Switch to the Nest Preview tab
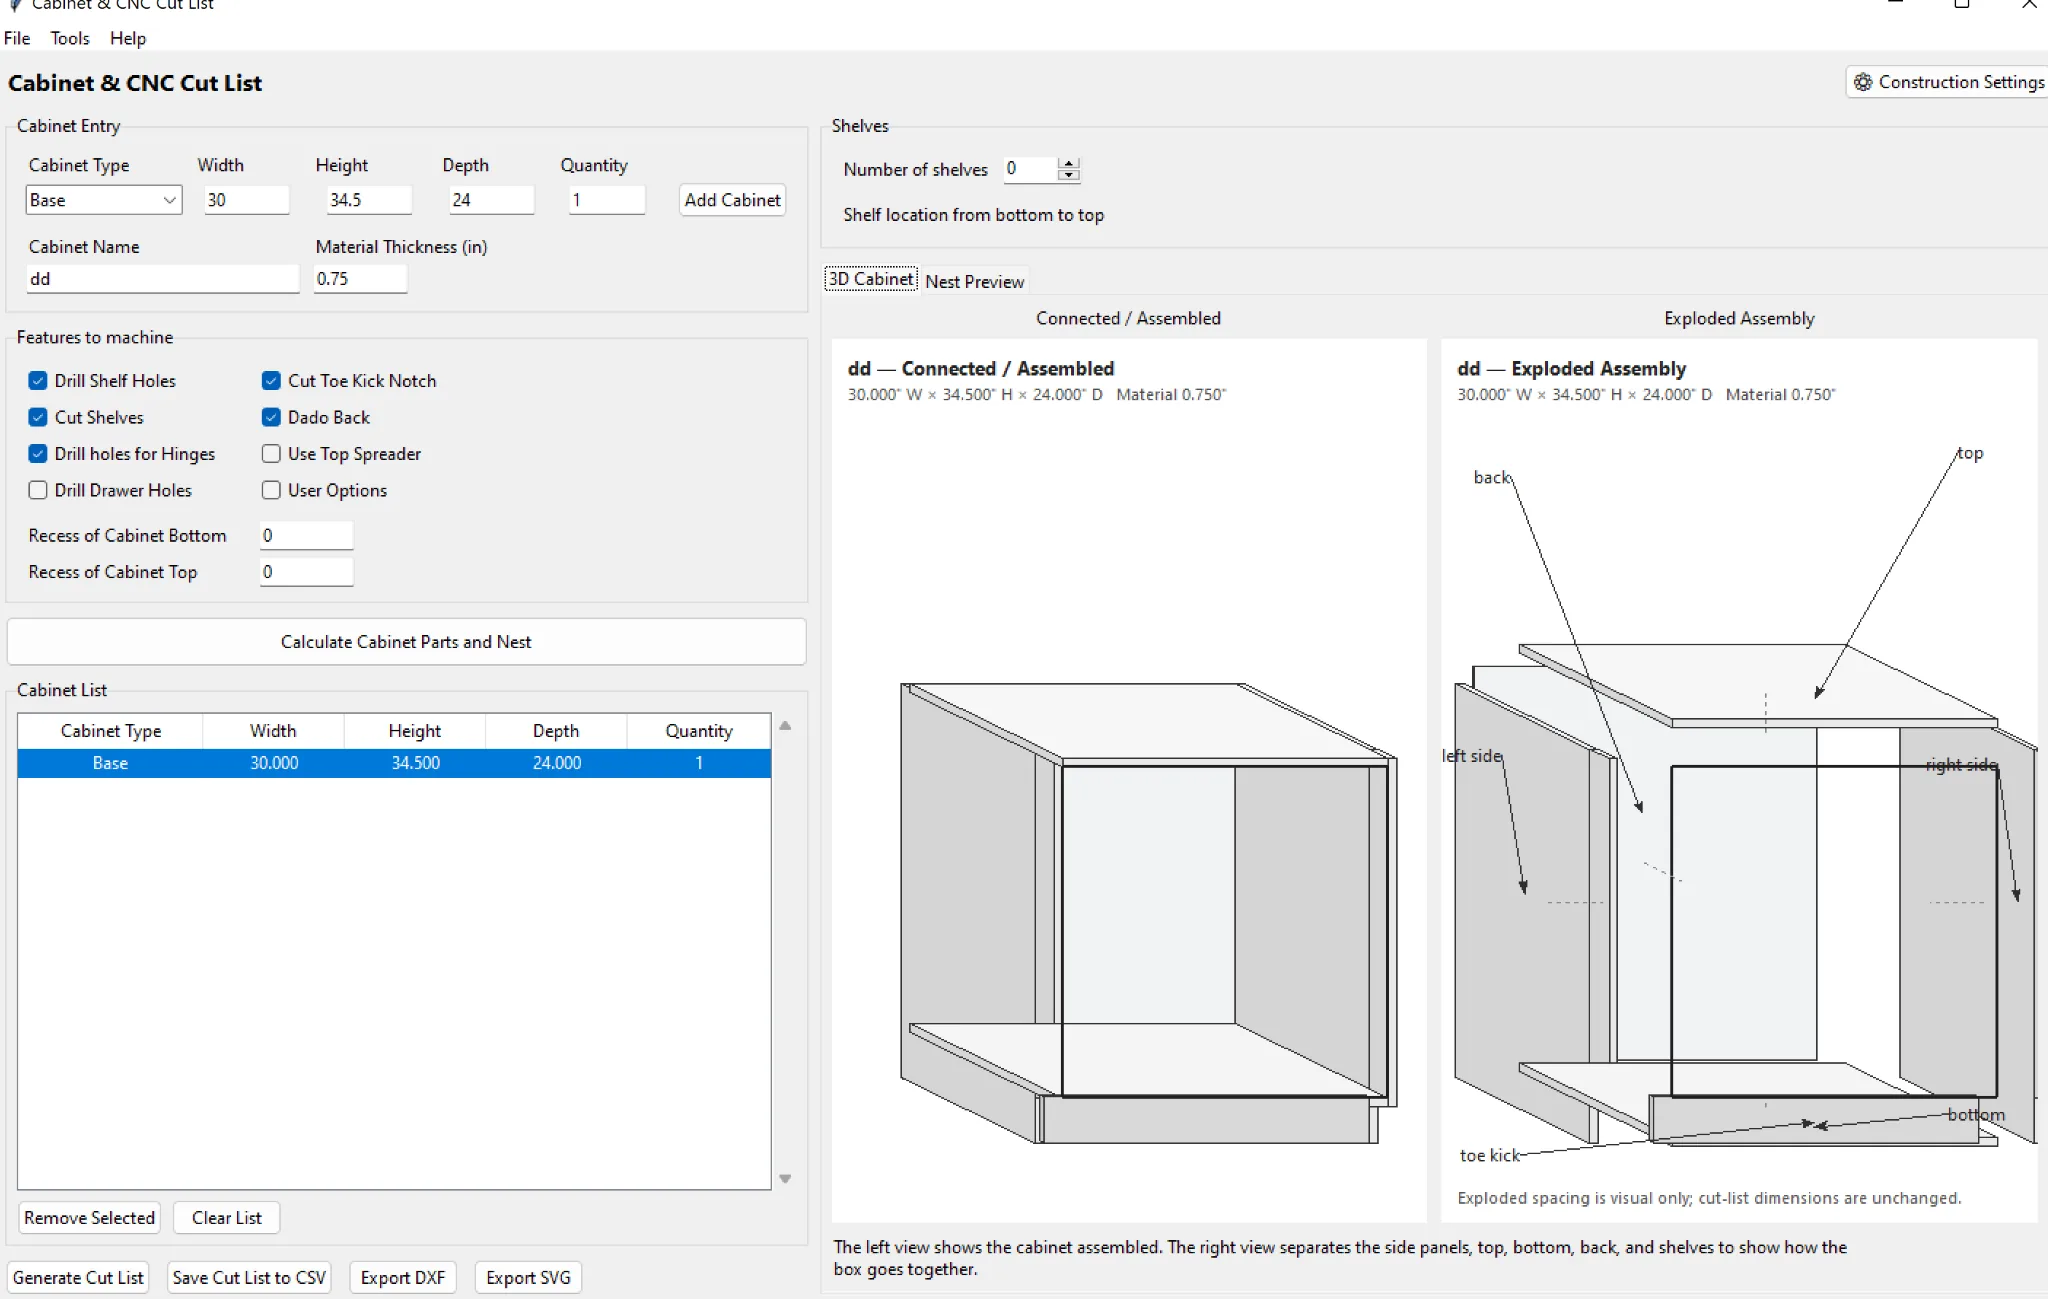Image resolution: width=2048 pixels, height=1299 pixels. click(974, 281)
